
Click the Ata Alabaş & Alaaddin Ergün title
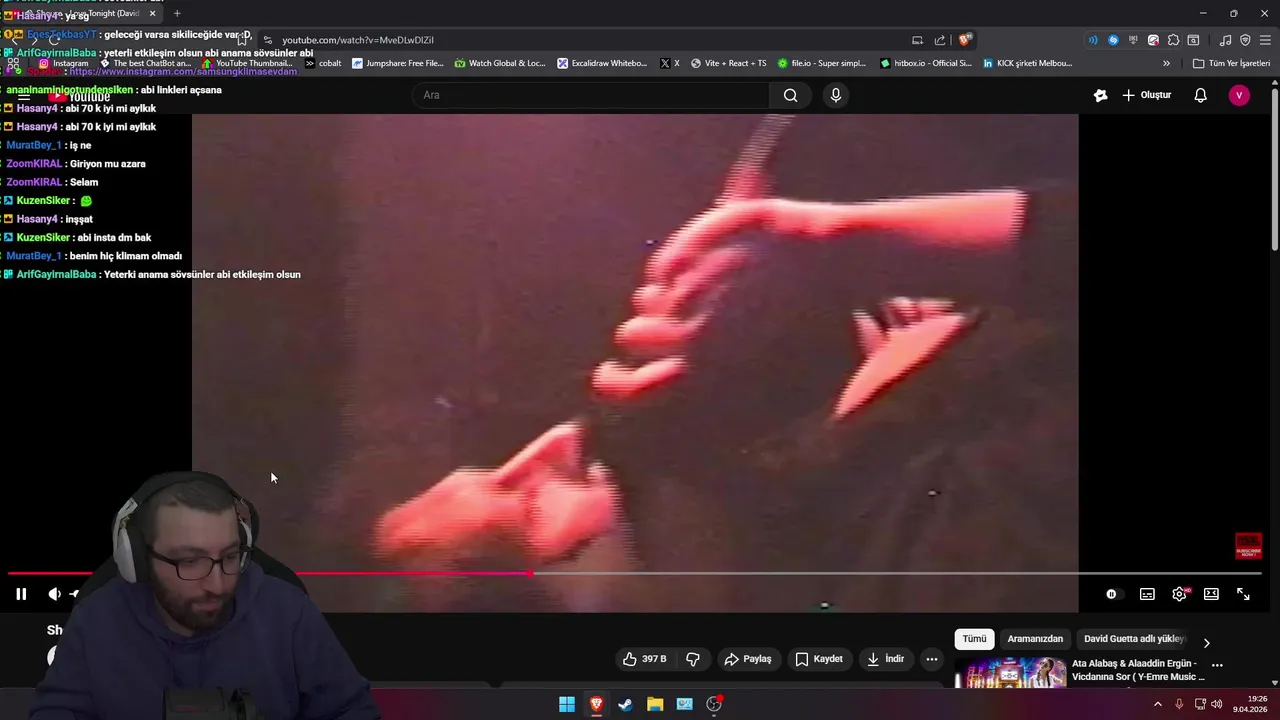(x=1138, y=670)
